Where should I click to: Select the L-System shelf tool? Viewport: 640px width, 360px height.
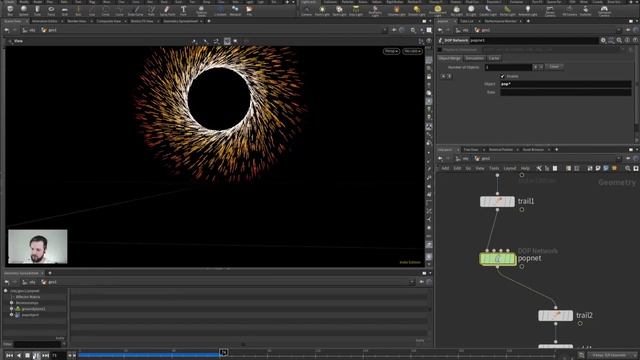pos(220,10)
